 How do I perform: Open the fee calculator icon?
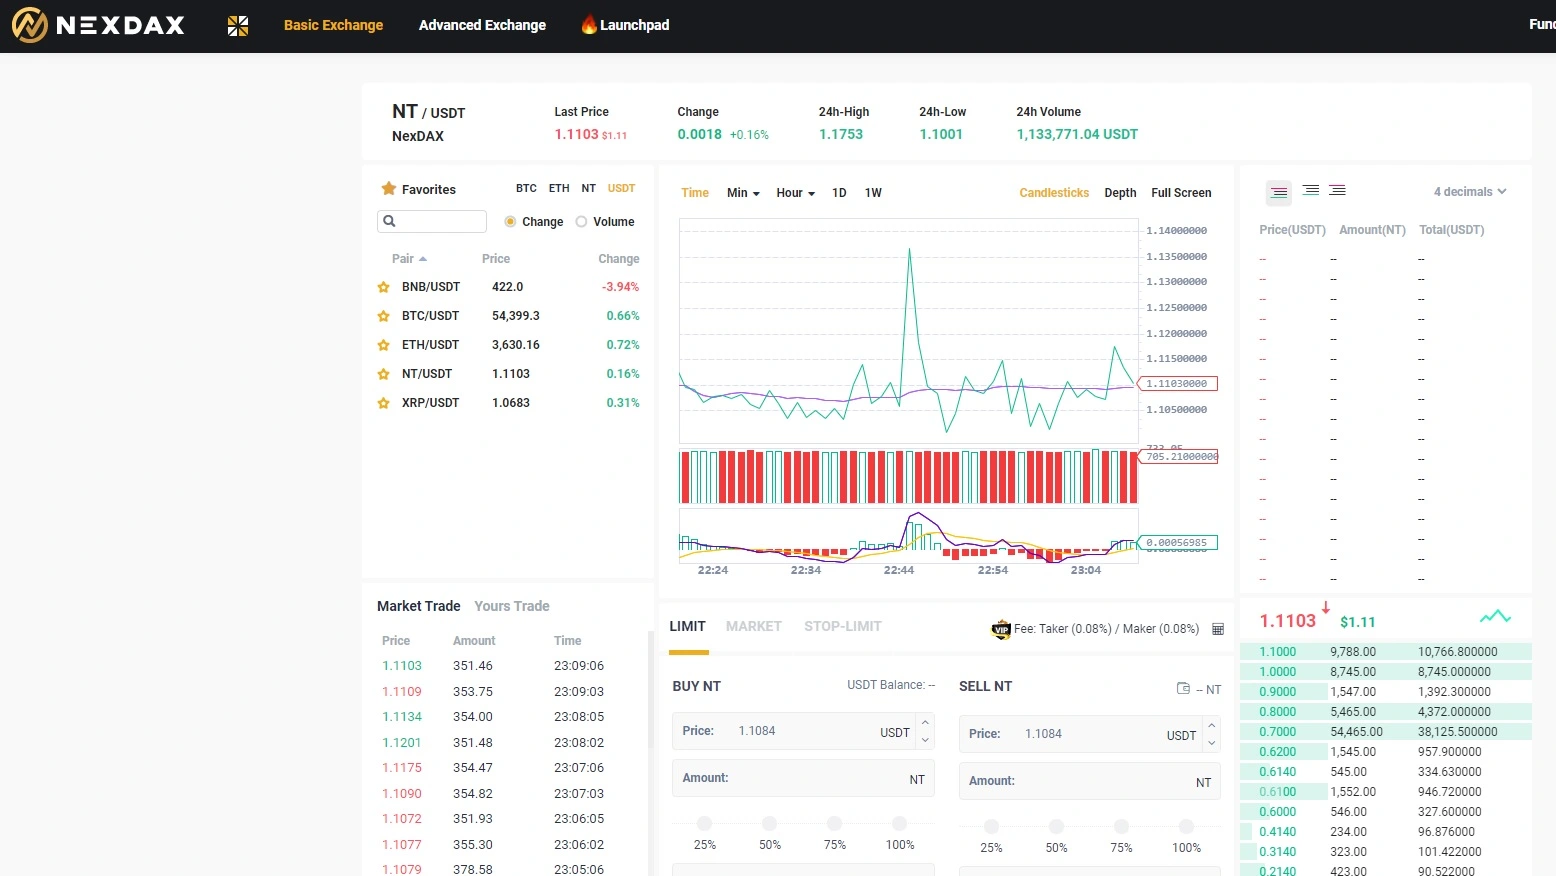click(1218, 629)
